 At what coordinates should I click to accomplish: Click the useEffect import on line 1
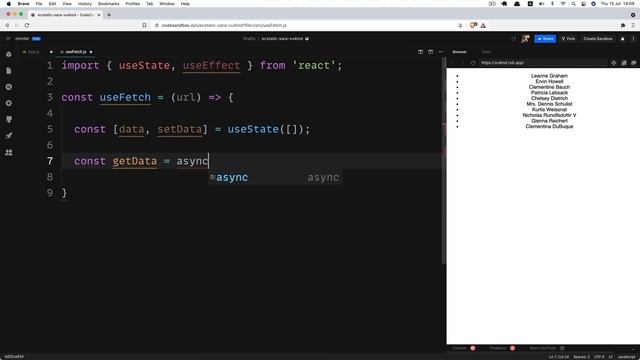[211, 66]
